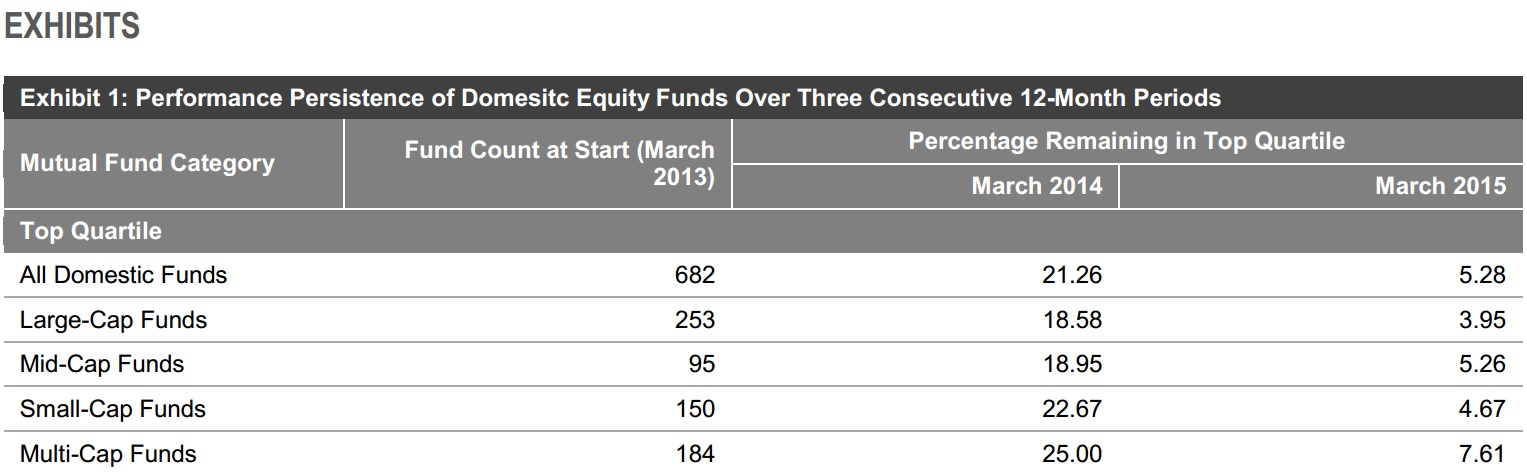The image size is (1527, 472).
Task: Select the March 2014 column header
Action: [x=1036, y=186]
